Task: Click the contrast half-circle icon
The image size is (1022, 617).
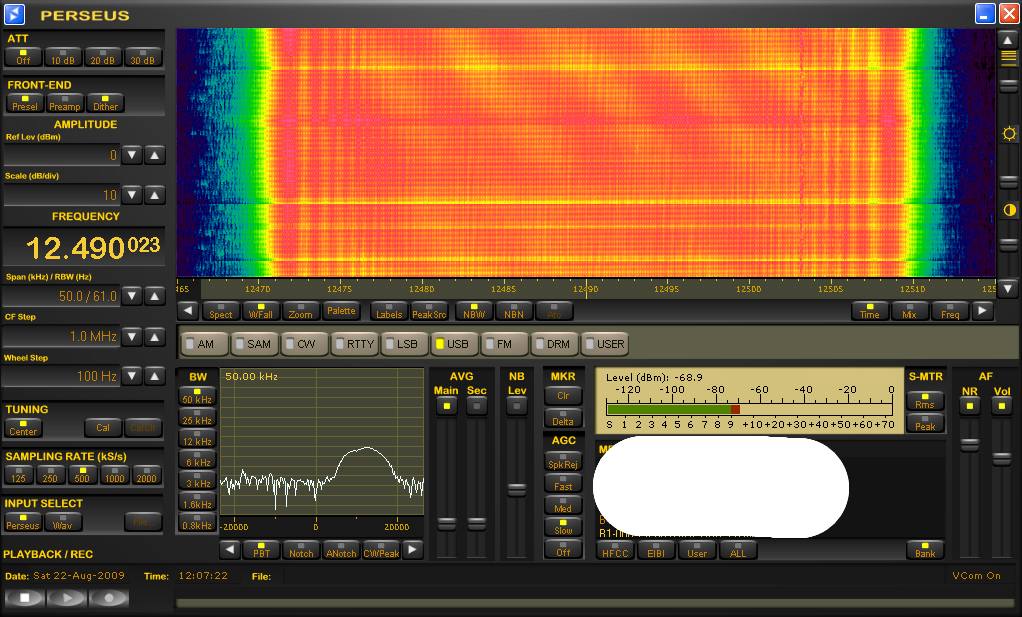Action: [1009, 210]
